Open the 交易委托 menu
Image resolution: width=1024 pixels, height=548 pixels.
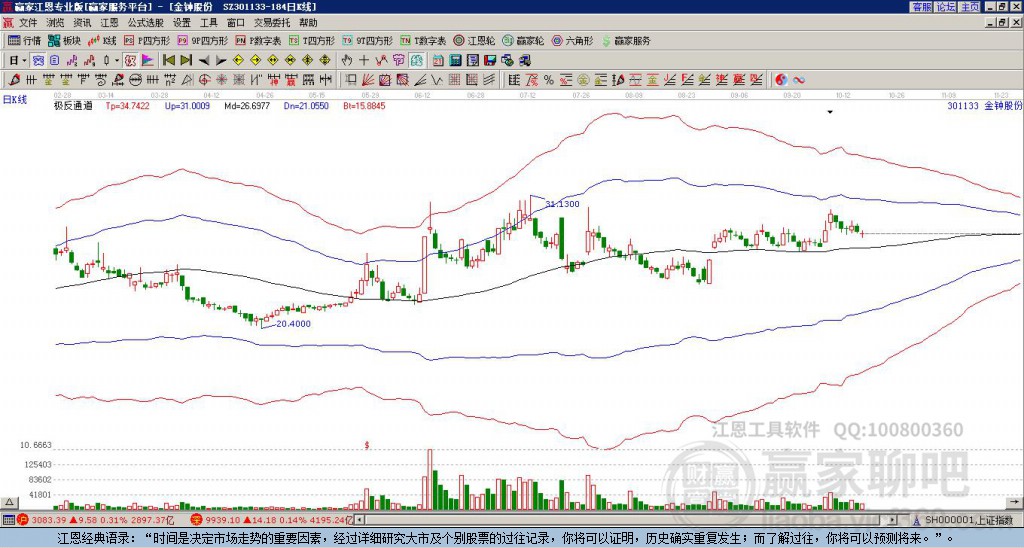(x=272, y=23)
